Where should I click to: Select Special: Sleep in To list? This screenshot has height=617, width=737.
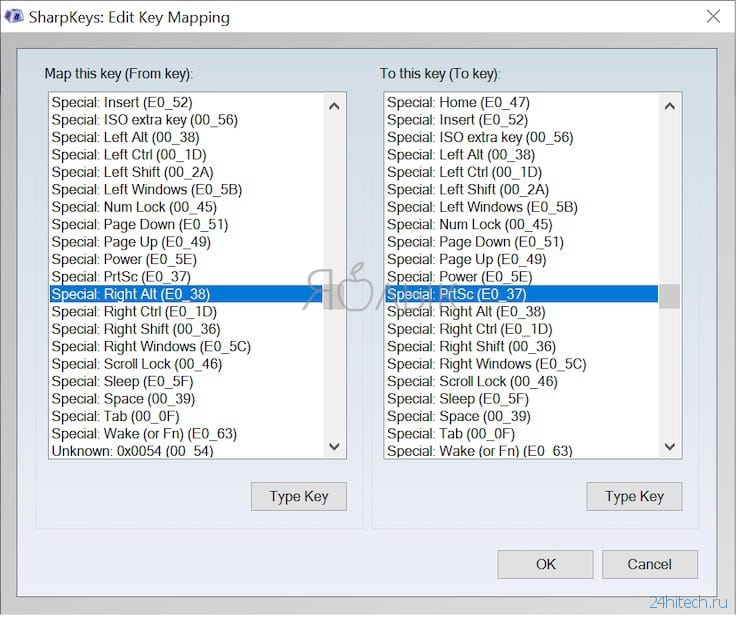522,398
